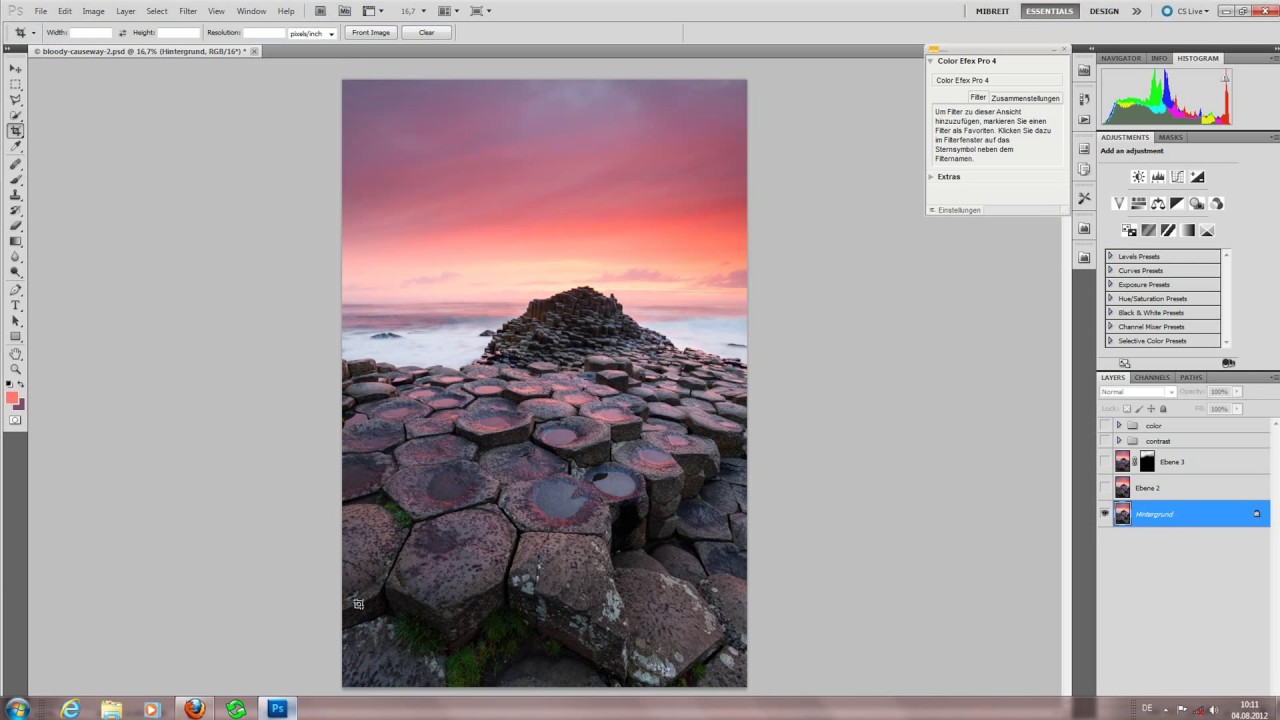Select the Eyedropper tool

(x=15, y=147)
